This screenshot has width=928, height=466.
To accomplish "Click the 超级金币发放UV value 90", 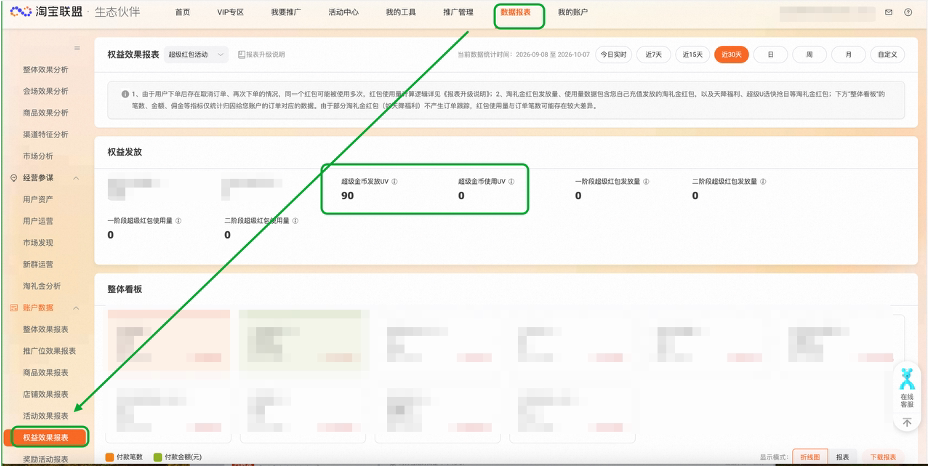I will pyautogui.click(x=347, y=195).
